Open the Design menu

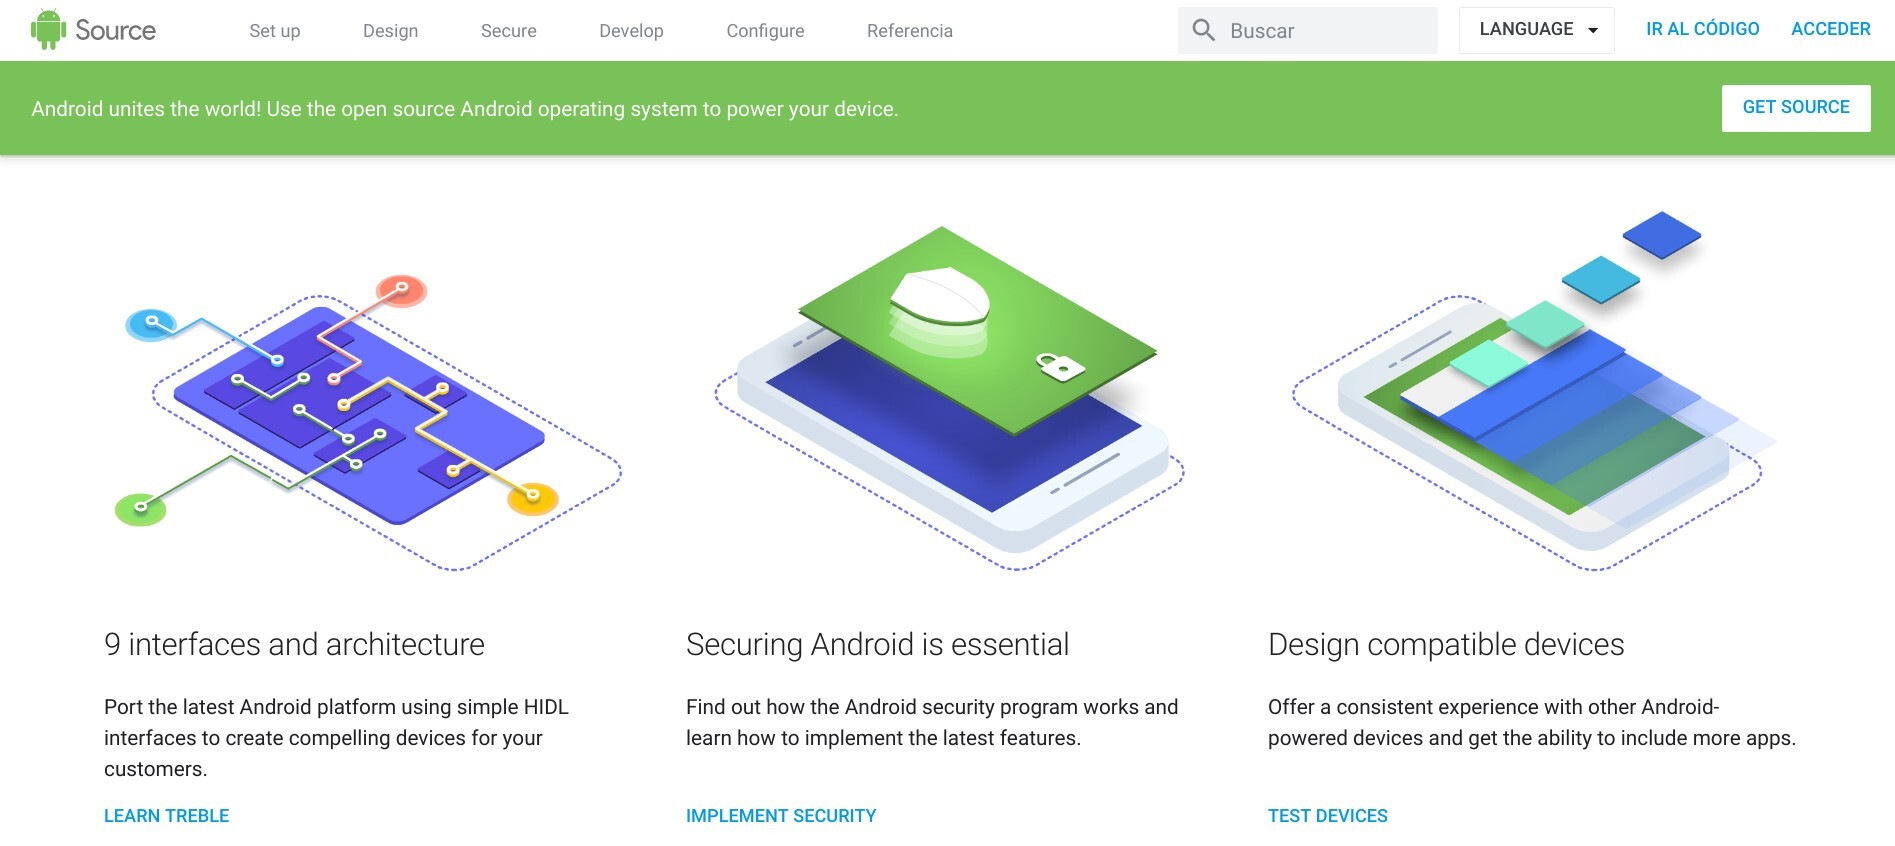[x=391, y=31]
